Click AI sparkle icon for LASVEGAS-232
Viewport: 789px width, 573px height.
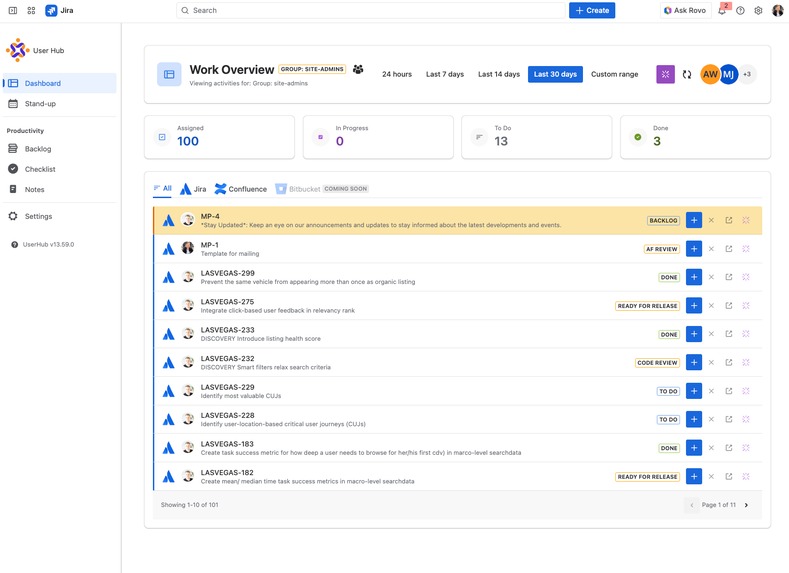[x=746, y=362]
